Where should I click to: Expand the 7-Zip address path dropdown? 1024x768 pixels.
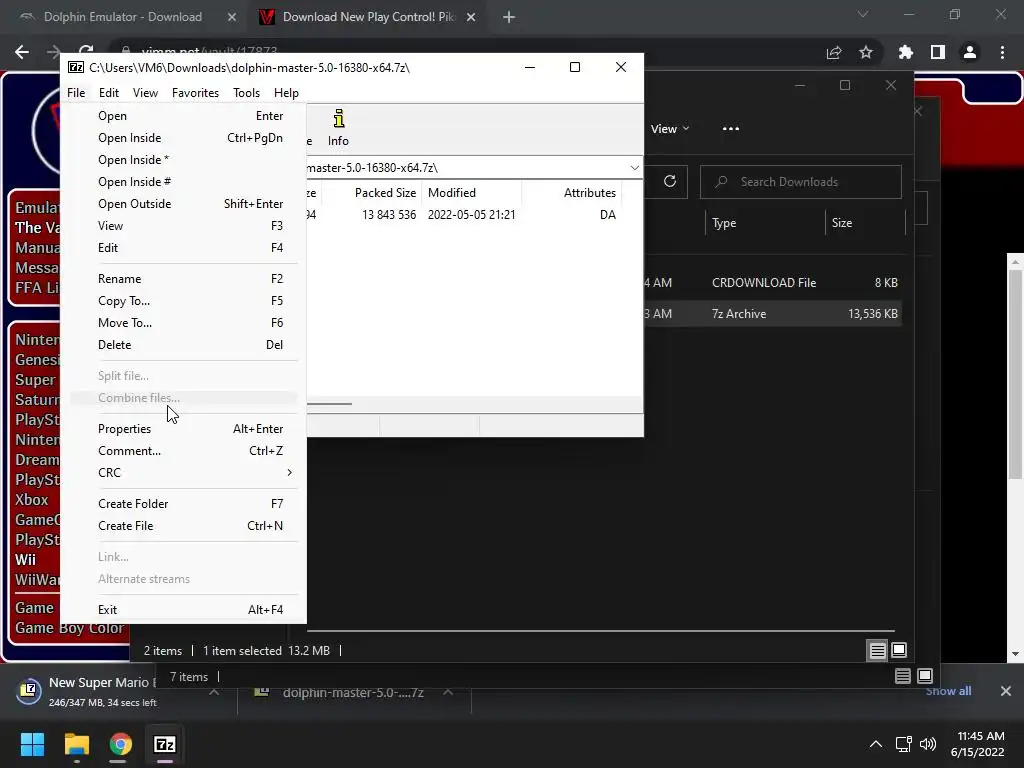pyautogui.click(x=634, y=168)
